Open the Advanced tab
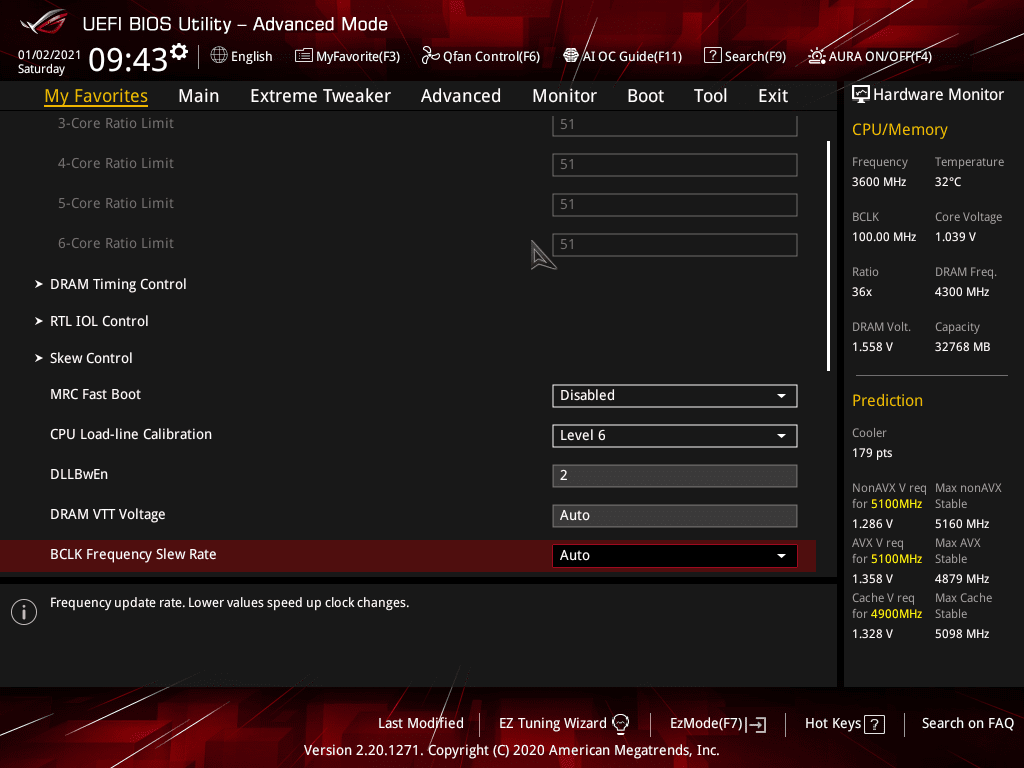Screen dimensions: 1024x768 click(x=460, y=96)
